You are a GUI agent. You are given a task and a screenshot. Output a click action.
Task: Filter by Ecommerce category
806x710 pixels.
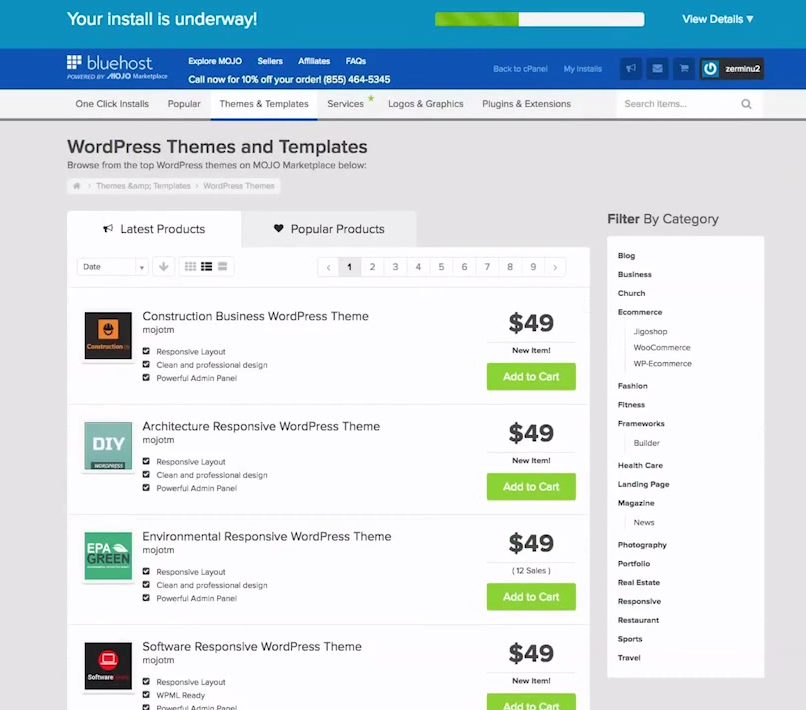[640, 312]
